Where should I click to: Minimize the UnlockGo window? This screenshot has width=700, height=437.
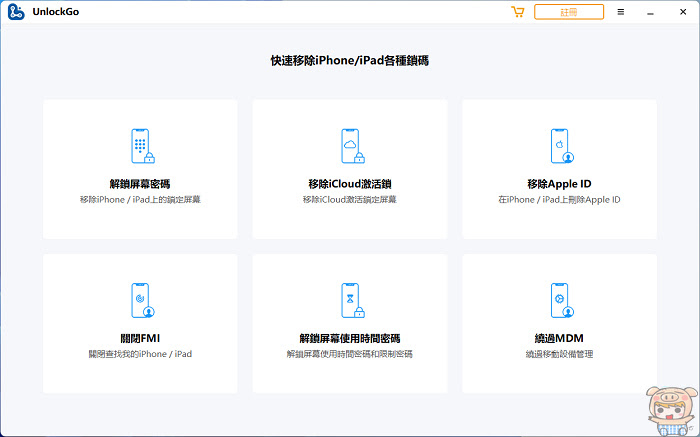pyautogui.click(x=650, y=14)
